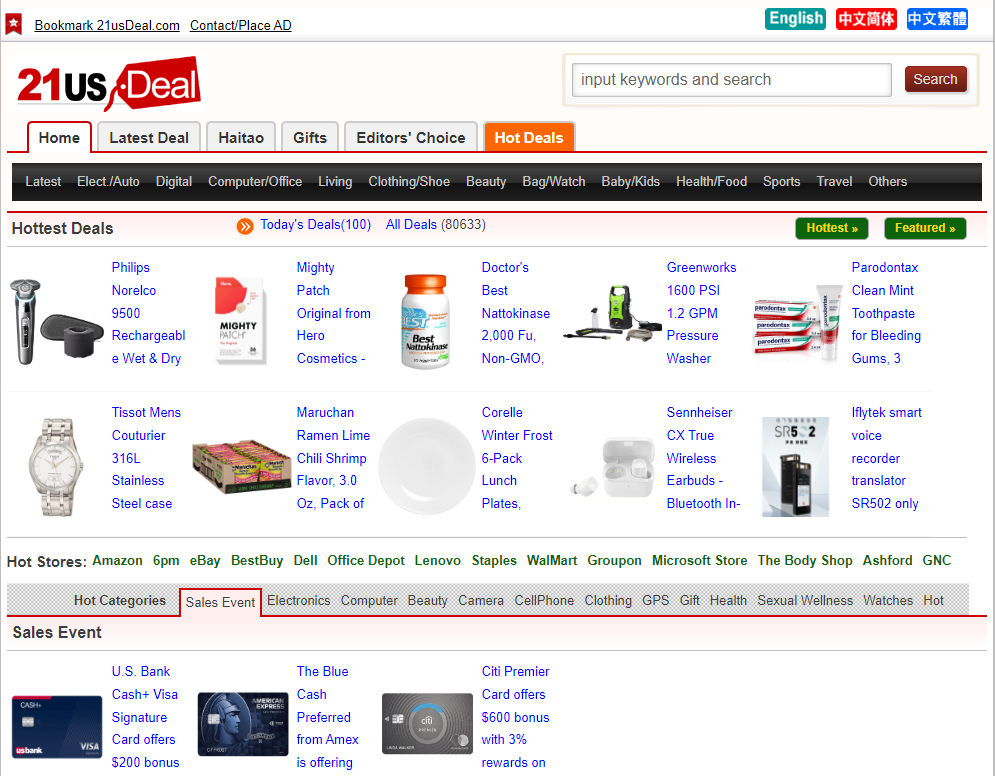Select the 中文简体 language button
This screenshot has height=776, width=995.
pos(866,19)
